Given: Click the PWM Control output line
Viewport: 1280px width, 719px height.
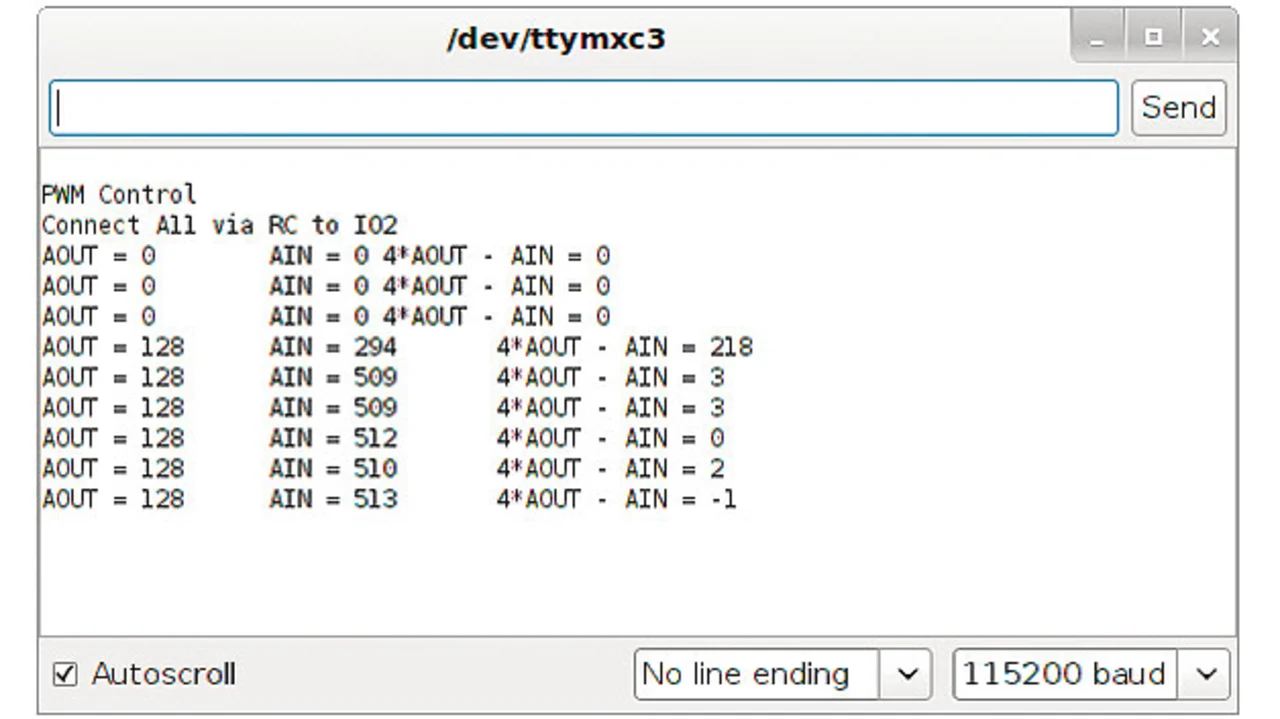Looking at the screenshot, I should (119, 194).
